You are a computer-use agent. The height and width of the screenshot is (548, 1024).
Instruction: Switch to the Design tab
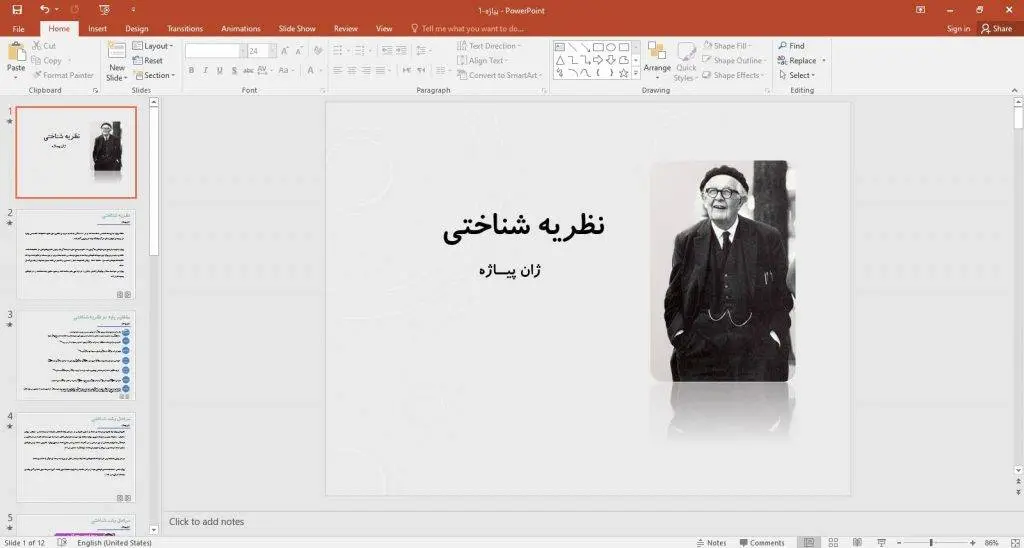coord(137,29)
